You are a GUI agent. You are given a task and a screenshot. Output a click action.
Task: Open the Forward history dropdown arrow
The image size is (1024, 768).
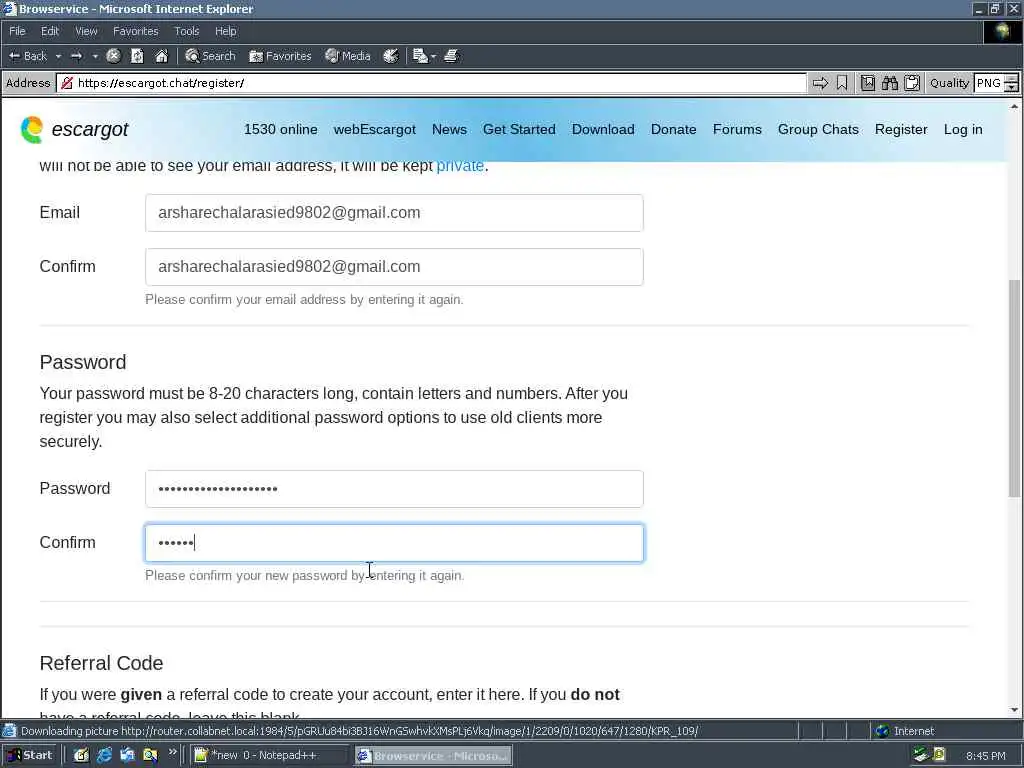[95, 56]
